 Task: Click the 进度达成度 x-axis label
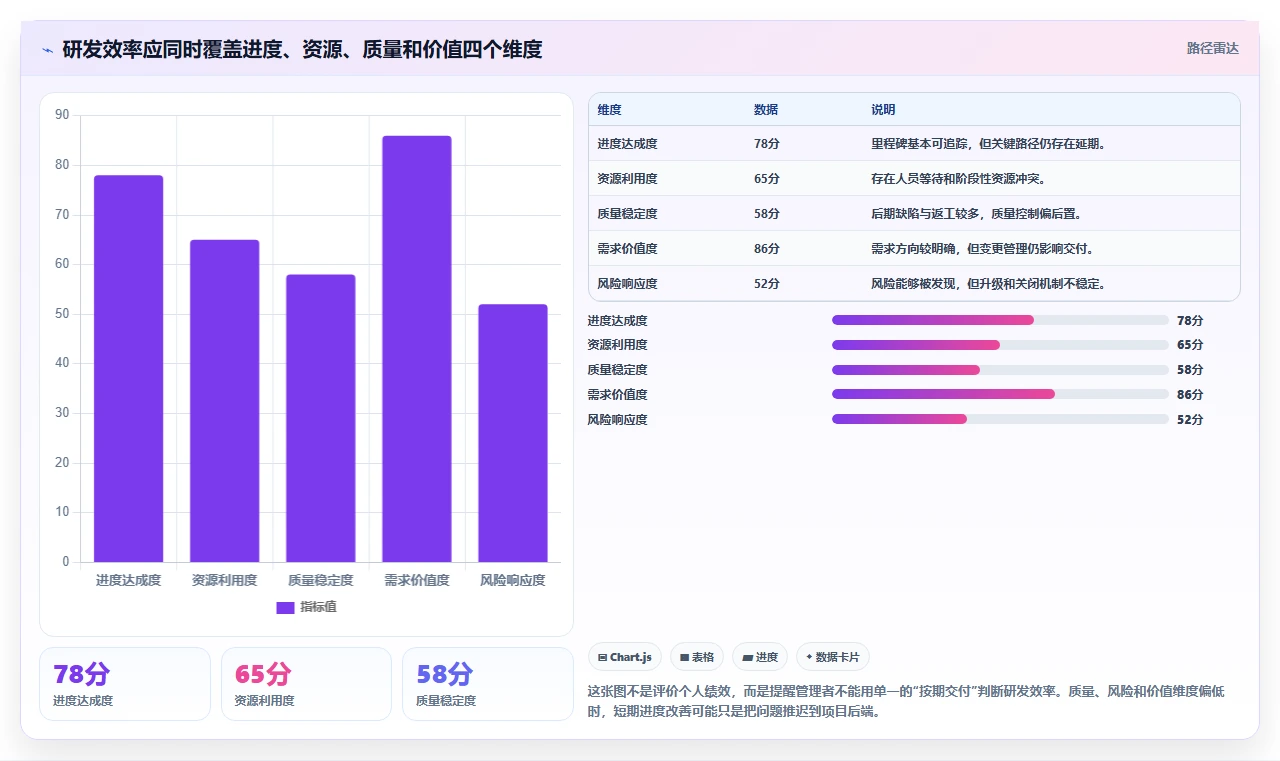pos(129,580)
